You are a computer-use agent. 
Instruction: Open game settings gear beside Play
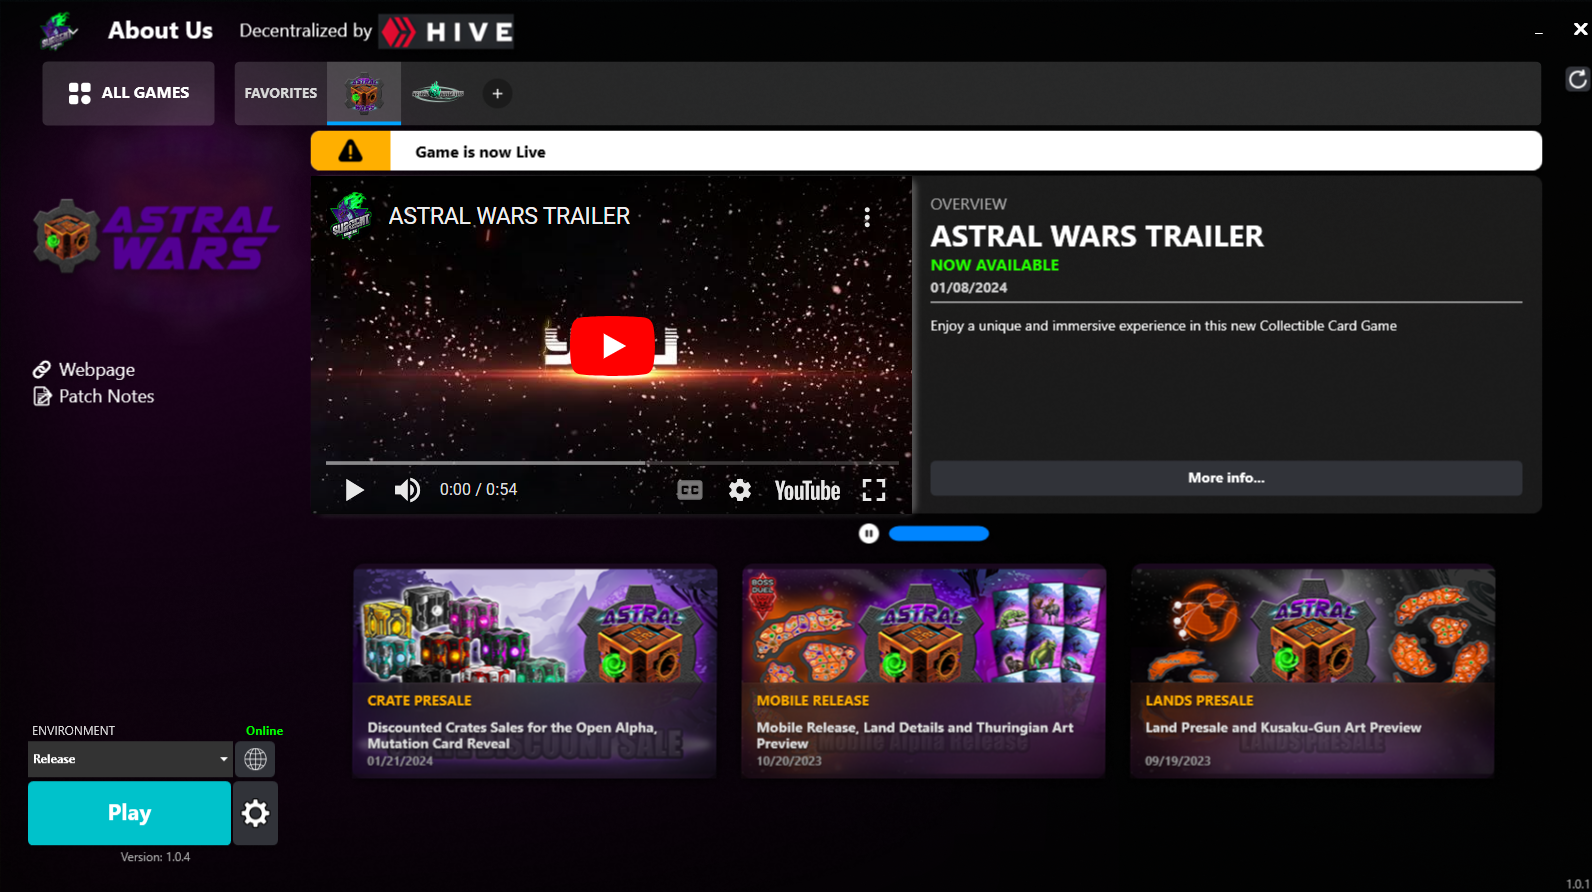(256, 813)
